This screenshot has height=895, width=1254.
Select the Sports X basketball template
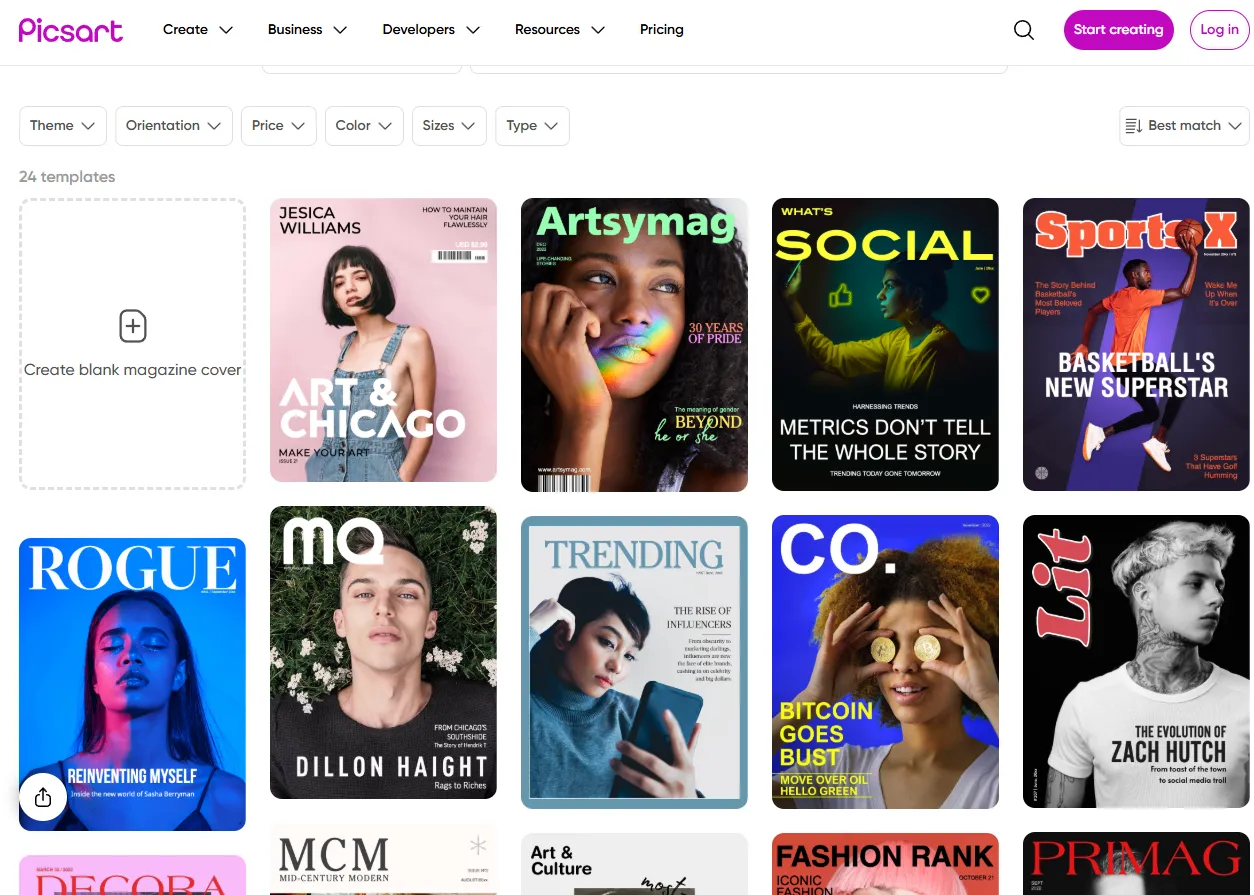(1136, 345)
